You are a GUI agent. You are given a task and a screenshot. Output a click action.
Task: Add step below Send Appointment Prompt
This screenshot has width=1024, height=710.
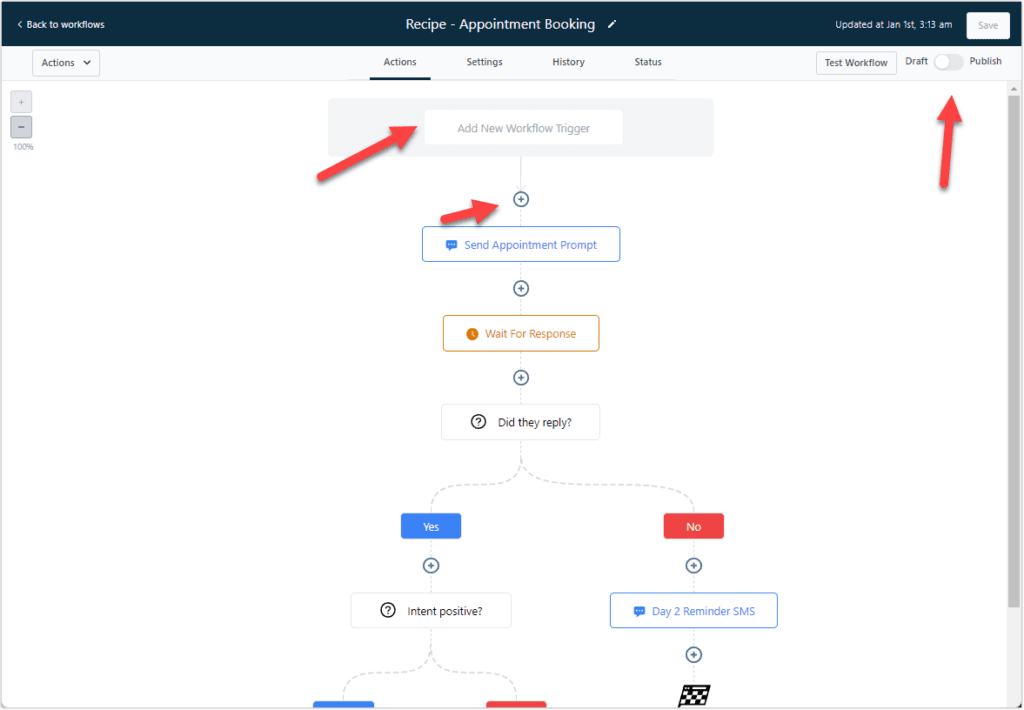tap(520, 288)
